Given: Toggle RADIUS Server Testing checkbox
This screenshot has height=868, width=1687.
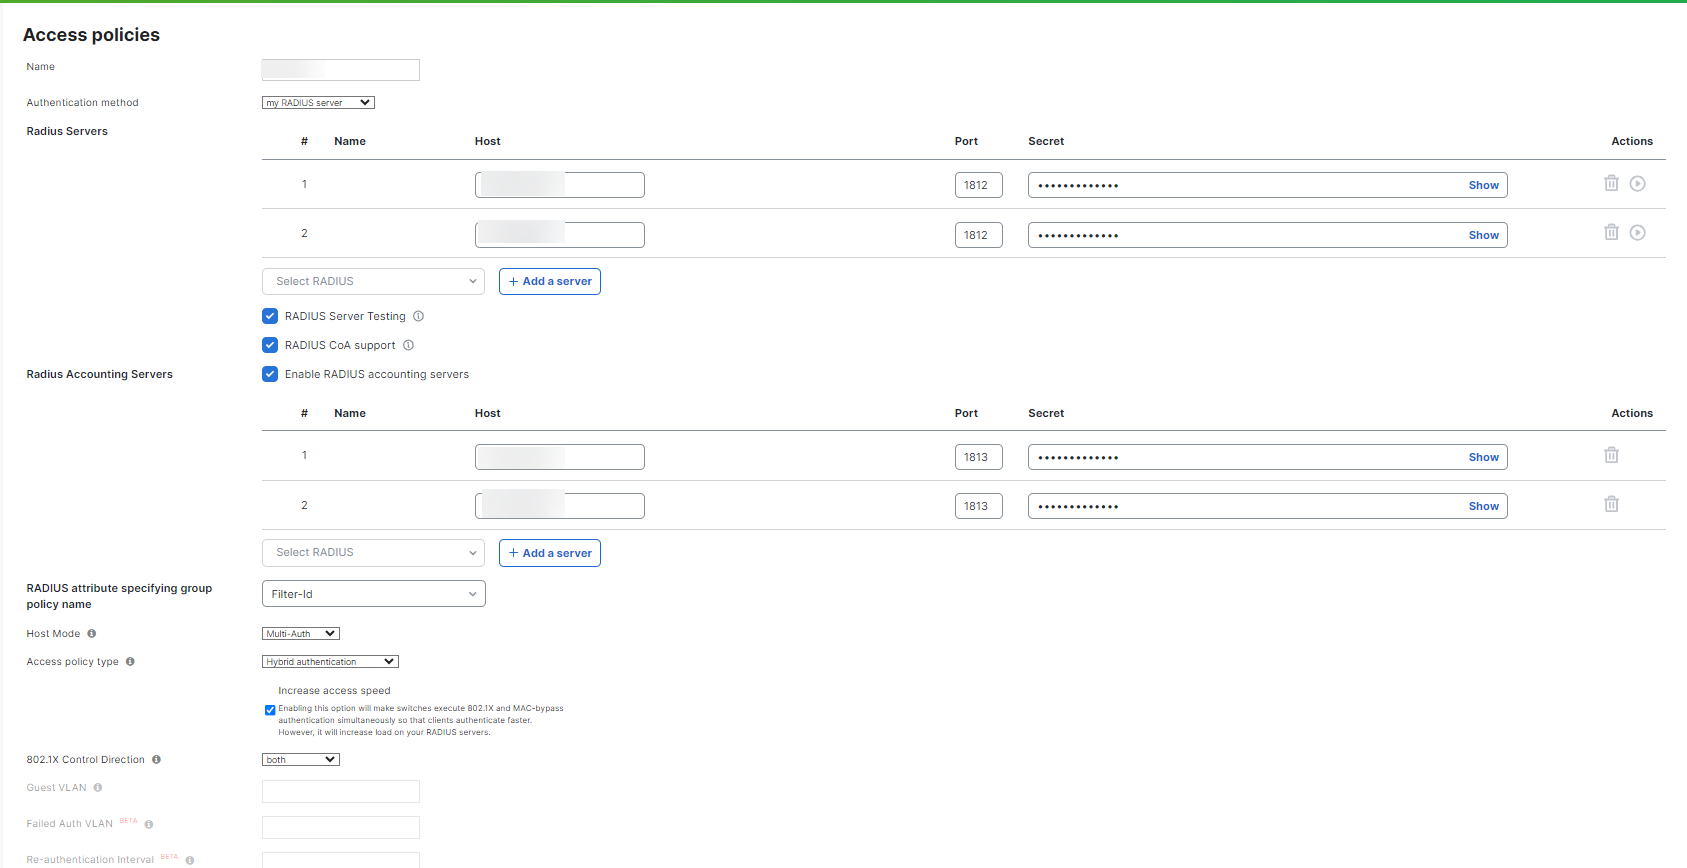Looking at the screenshot, I should point(270,316).
